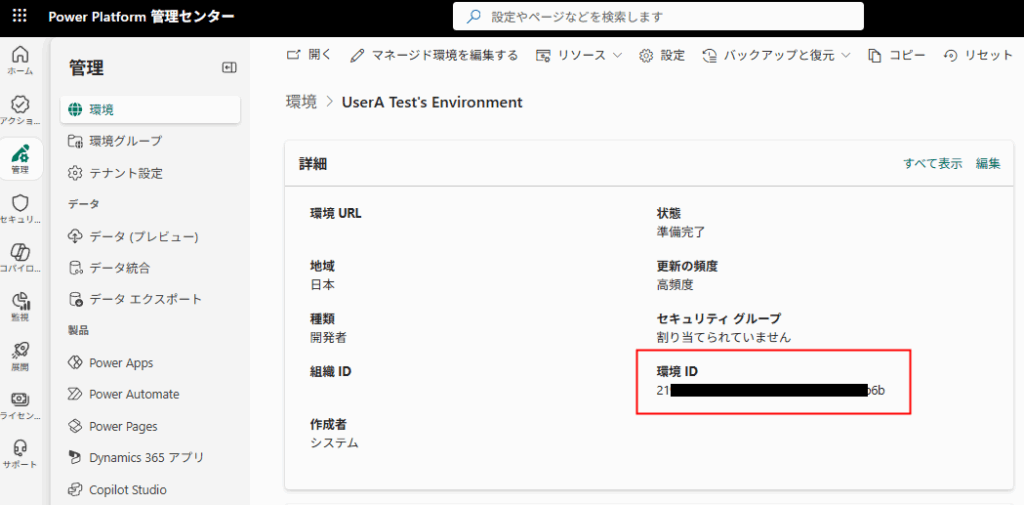Click the 日本 region value
Image resolution: width=1024 pixels, height=505 pixels.
pyautogui.click(x=322, y=285)
